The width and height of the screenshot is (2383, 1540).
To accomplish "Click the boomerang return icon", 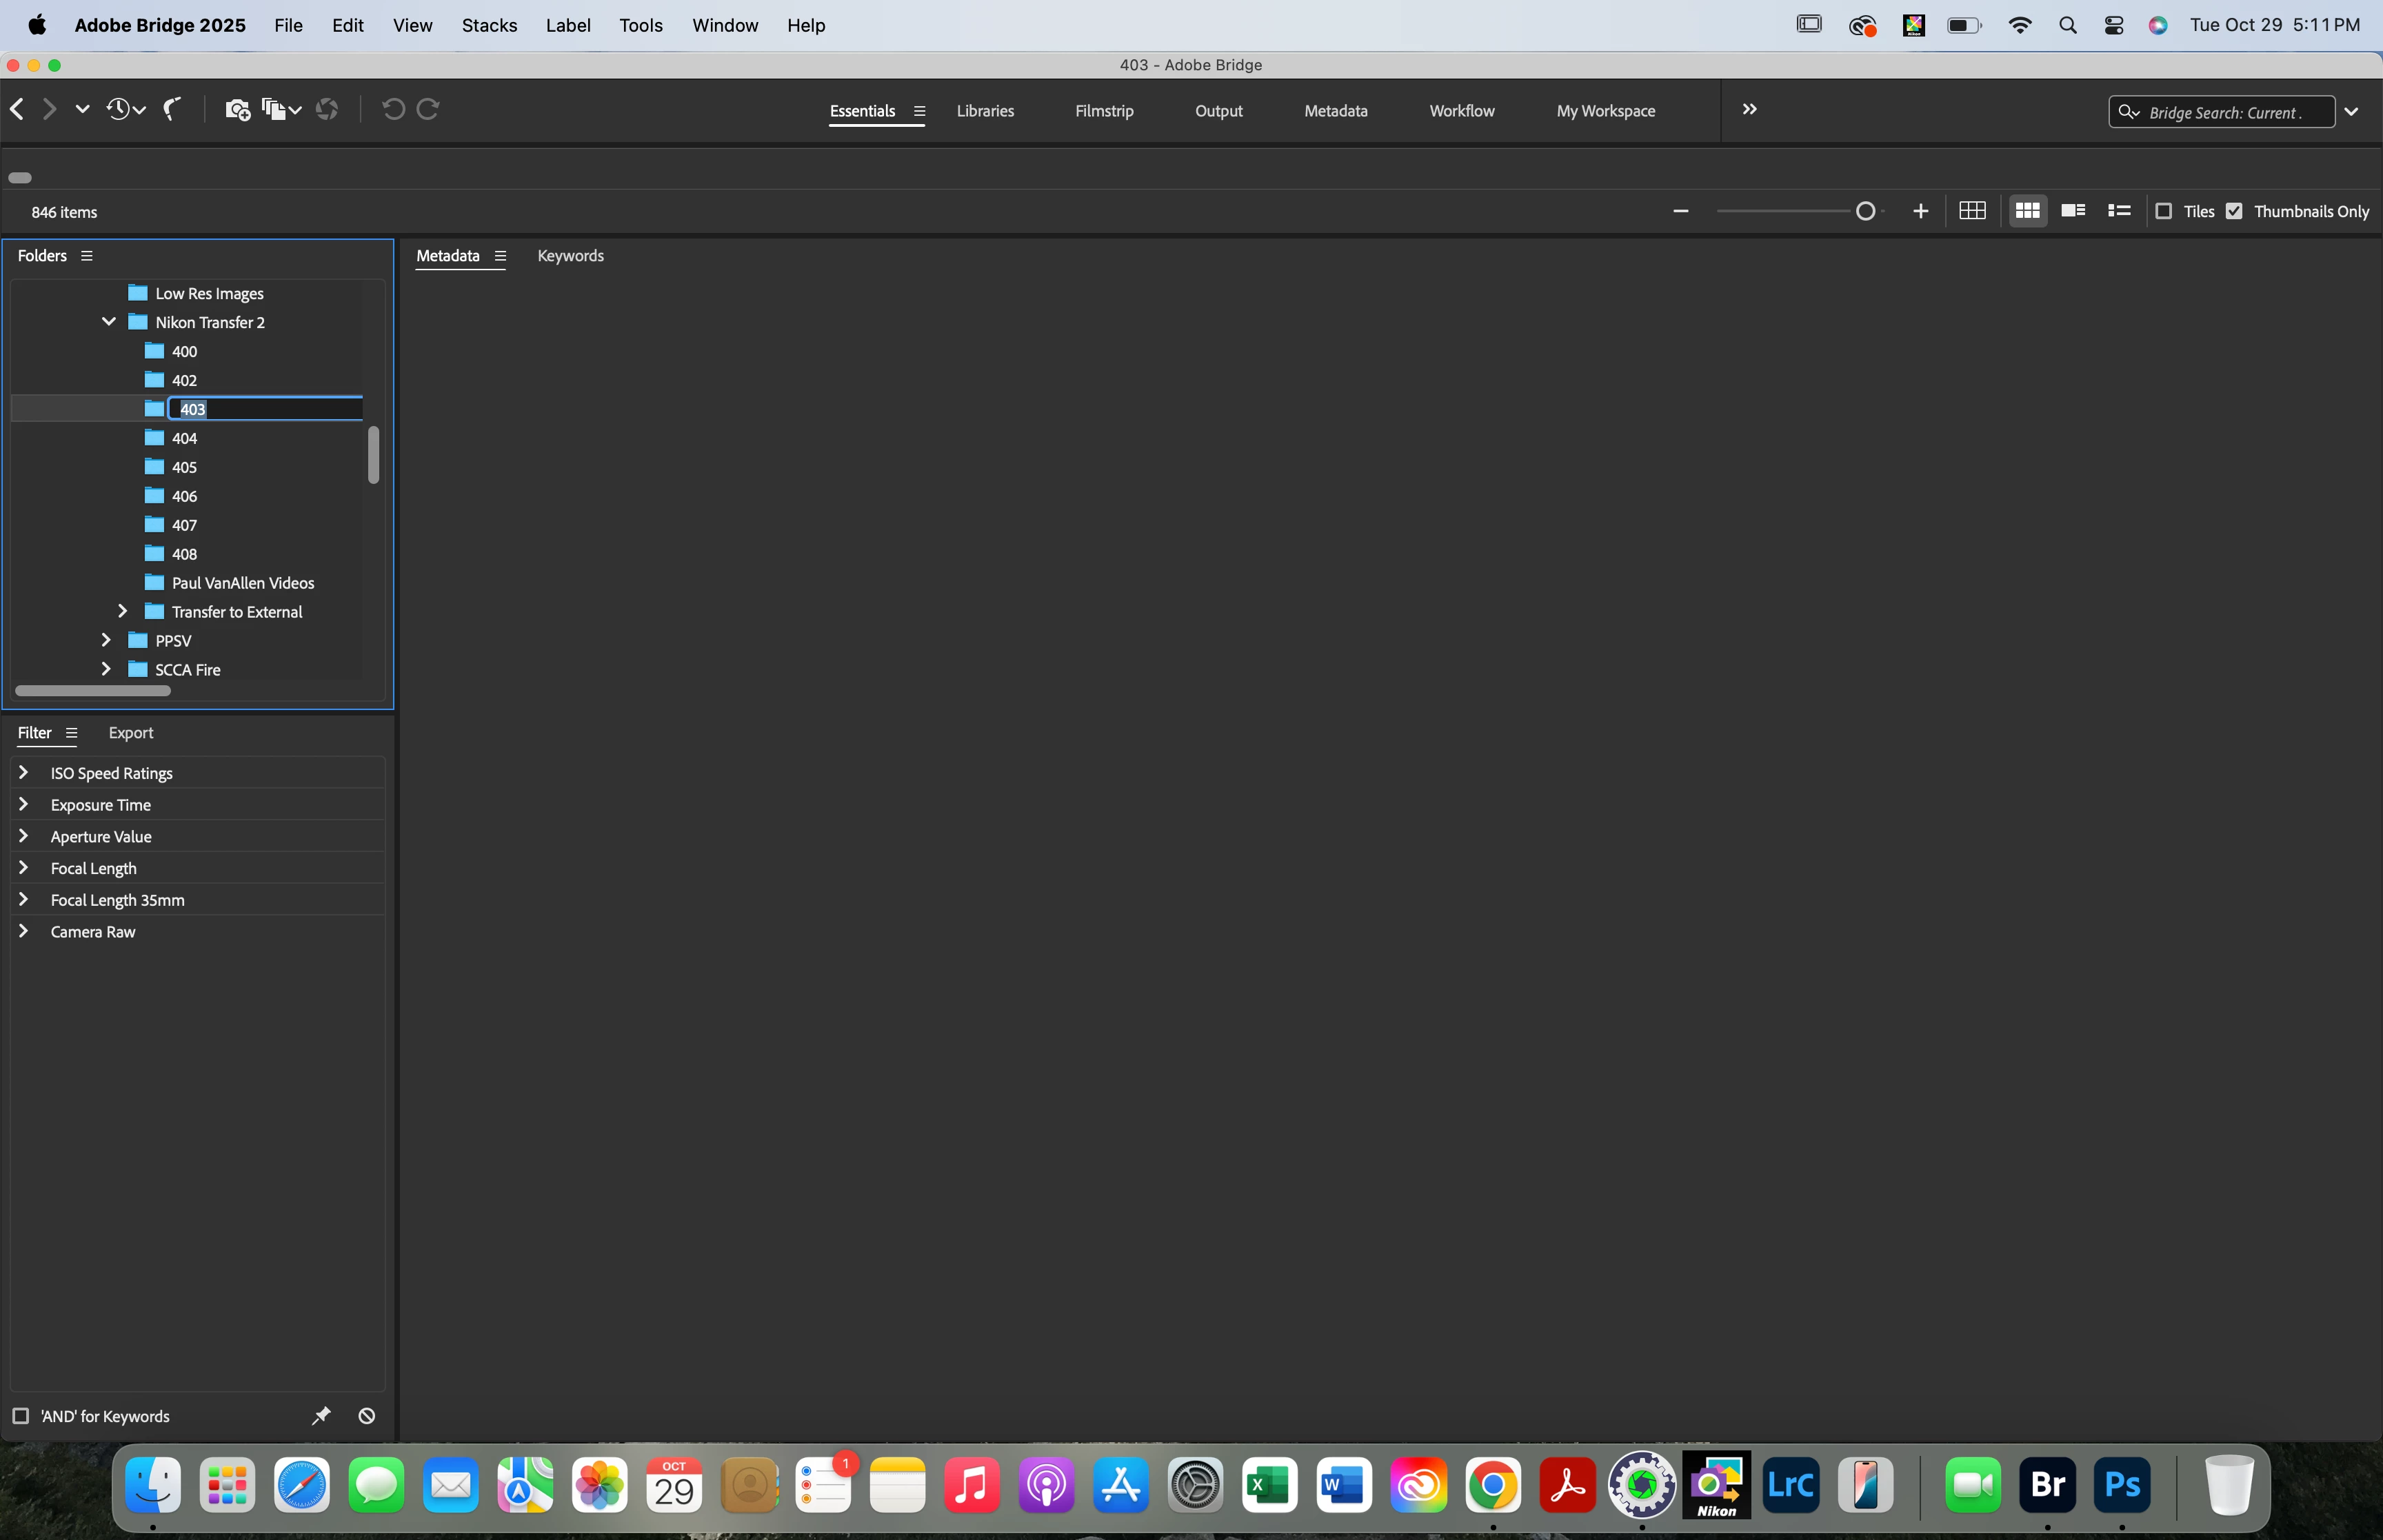I will point(172,110).
